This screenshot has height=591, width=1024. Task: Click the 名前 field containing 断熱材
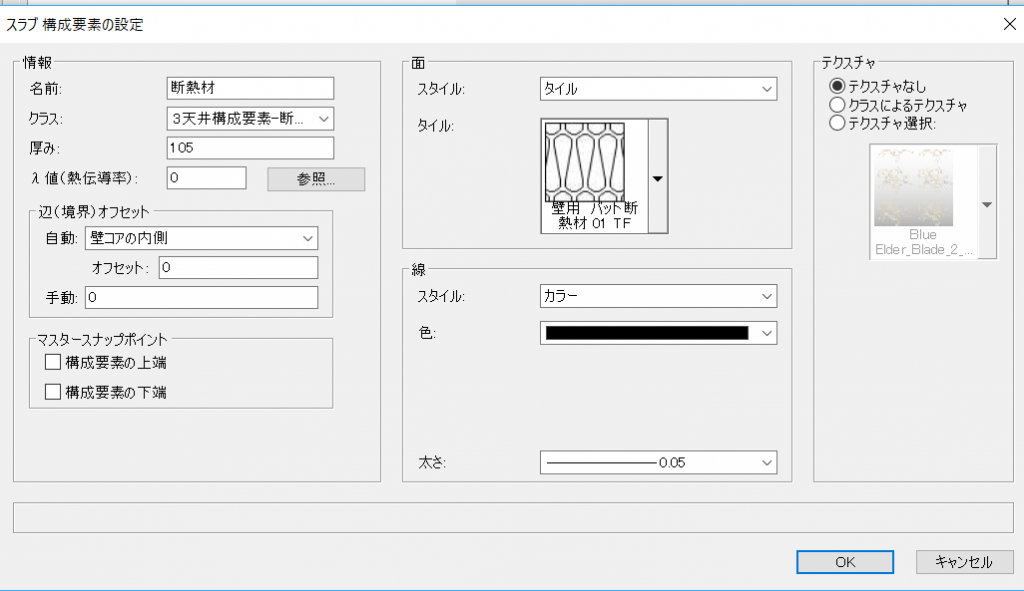pos(250,89)
